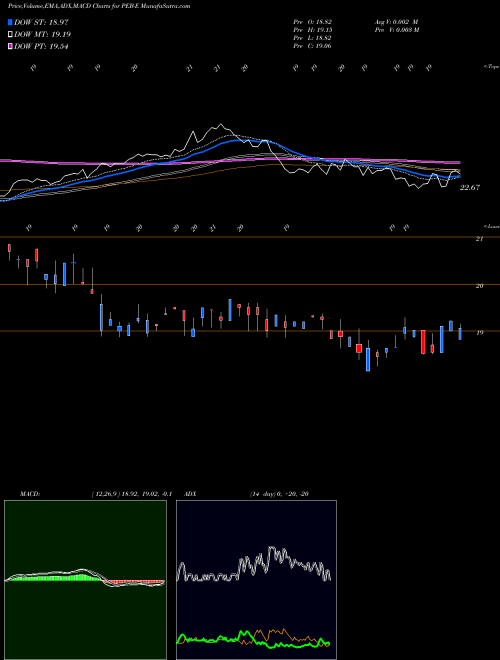Click the 20 price axis label
The height and width of the screenshot is (660, 500).
[x=479, y=286]
